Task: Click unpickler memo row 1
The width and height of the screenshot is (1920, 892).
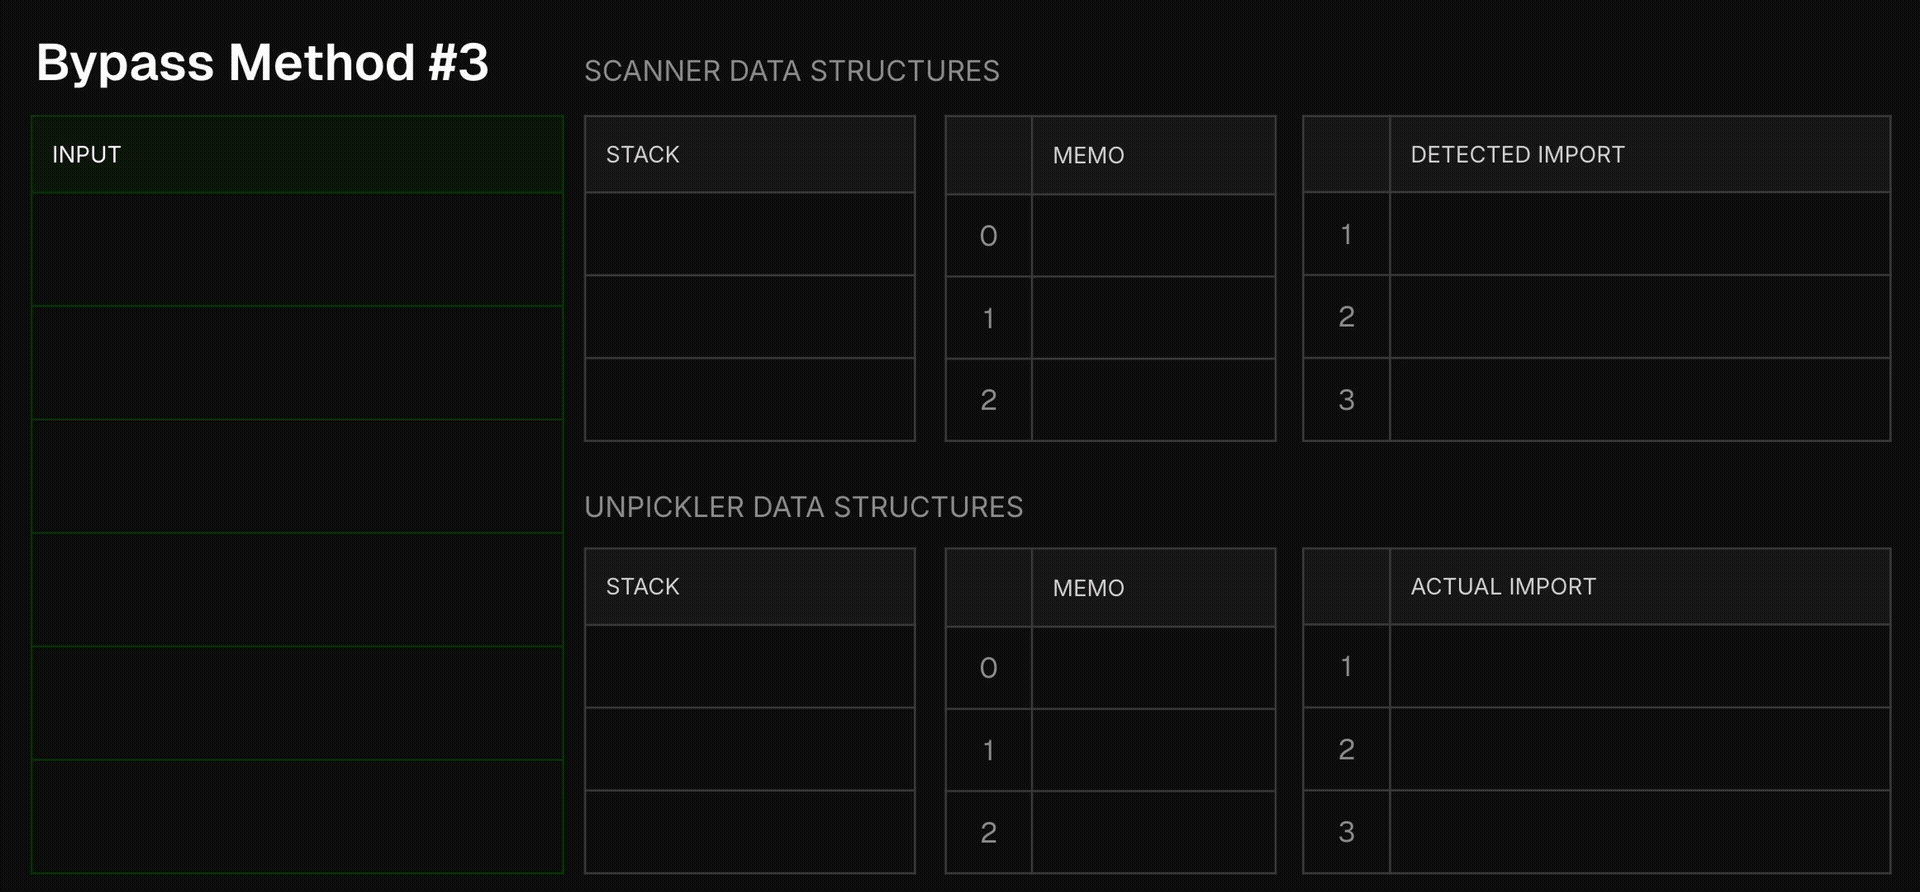Action: [1110, 750]
